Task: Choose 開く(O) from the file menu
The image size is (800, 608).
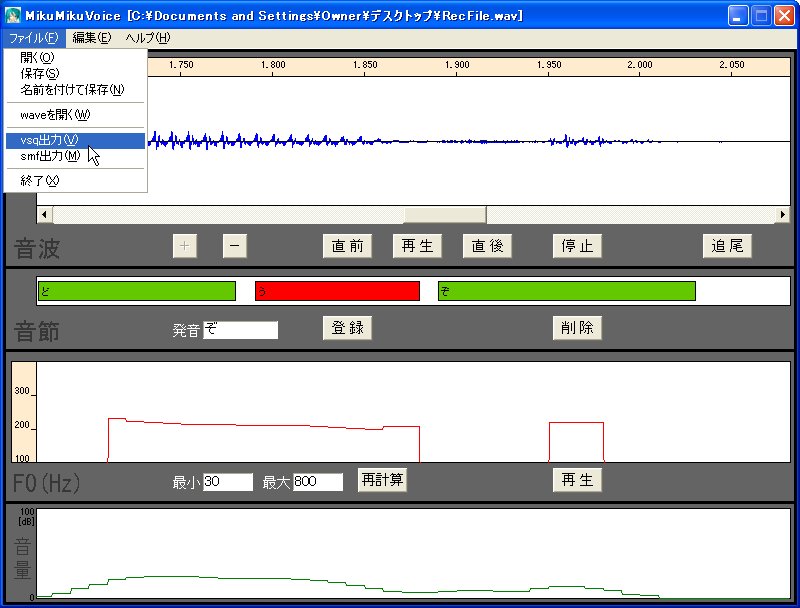Action: (x=76, y=58)
